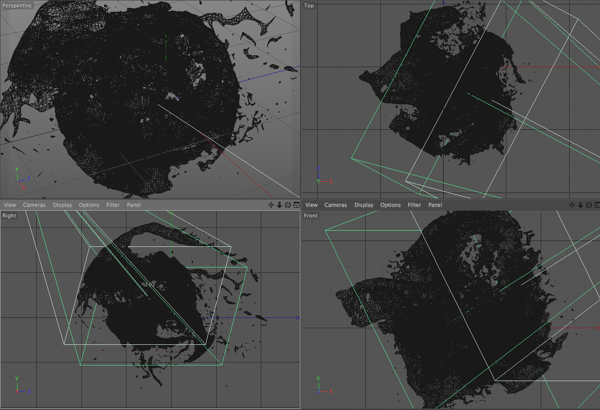The height and width of the screenshot is (410, 600).
Task: Click the orbit rotate icon in the Front view
Action: click(x=588, y=205)
